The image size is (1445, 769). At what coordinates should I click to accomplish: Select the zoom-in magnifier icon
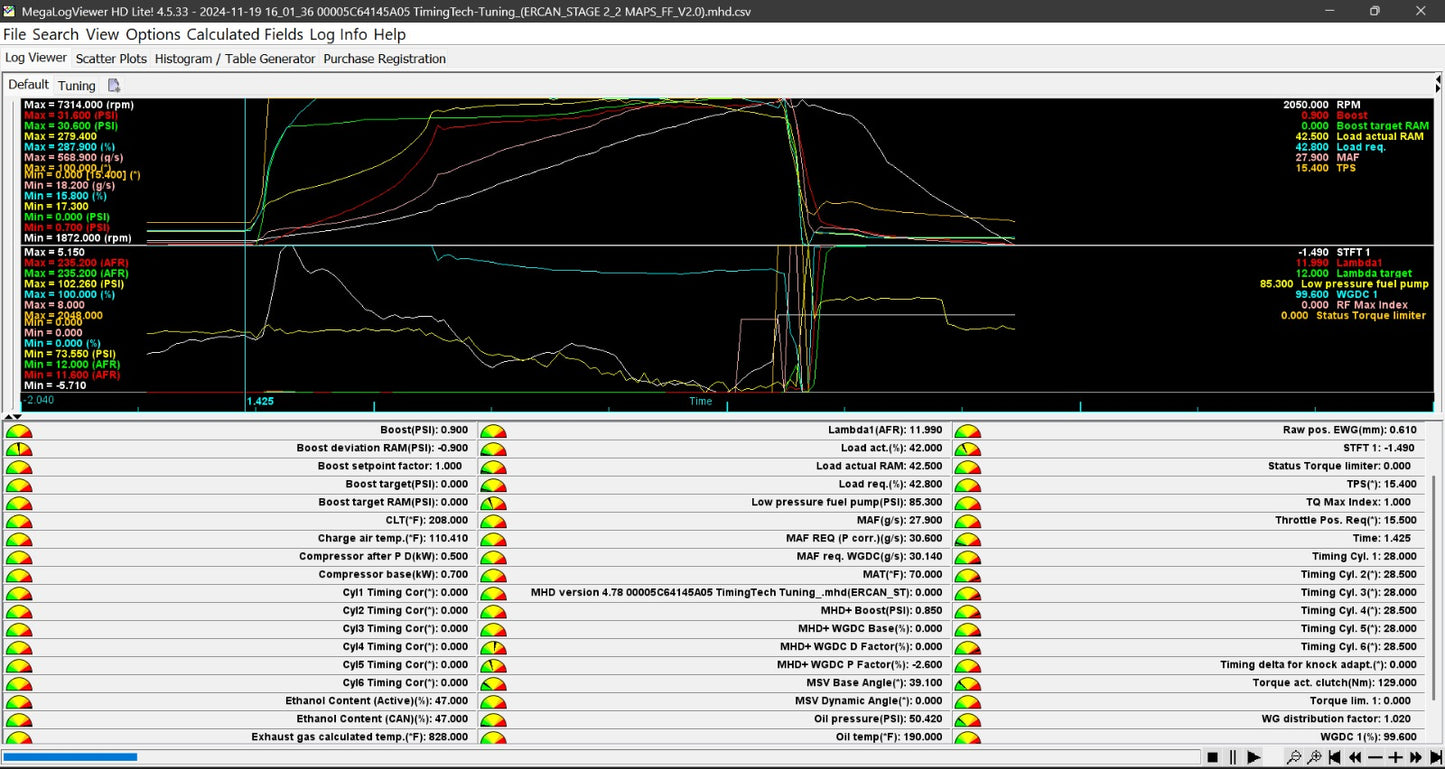pyautogui.click(x=1315, y=757)
